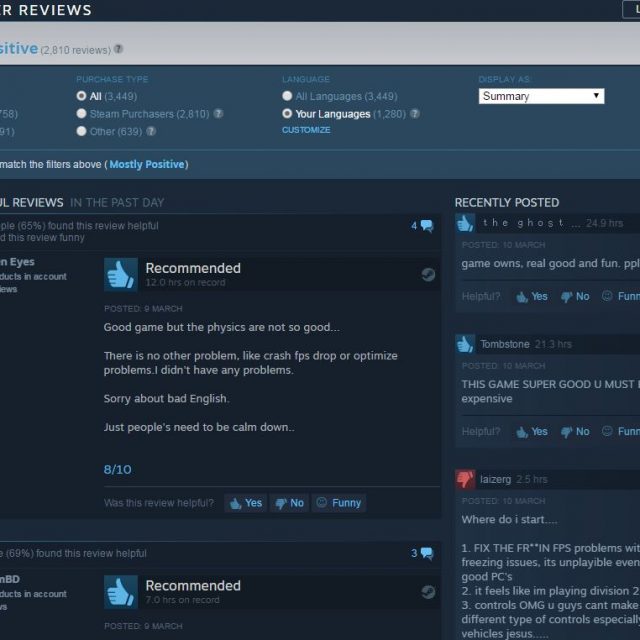Click Steam logo icon on the 7.0 hrs review
This screenshot has height=640, width=640.
pos(428,592)
